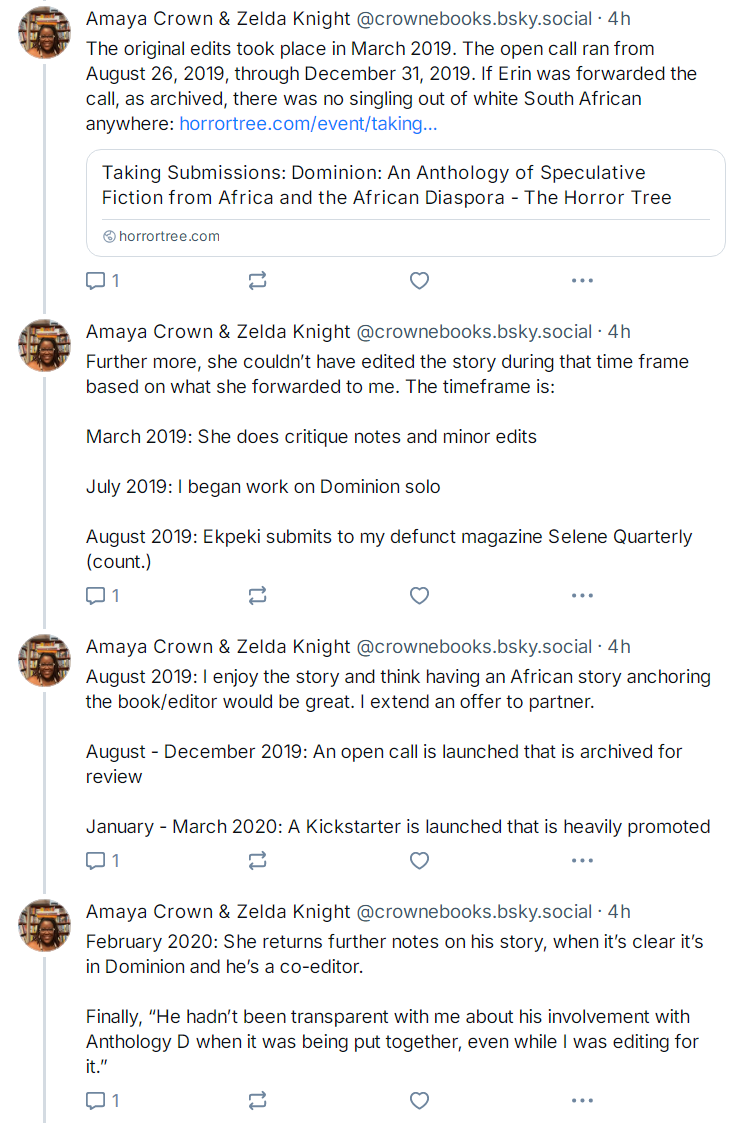Open more options on the Kickstarter post
The width and height of the screenshot is (744, 1123).
pos(582,860)
